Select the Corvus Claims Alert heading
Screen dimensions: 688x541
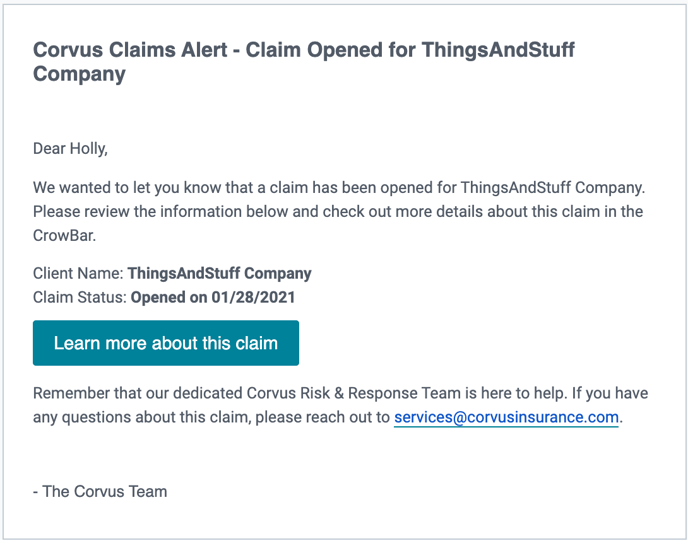pyautogui.click(x=304, y=61)
